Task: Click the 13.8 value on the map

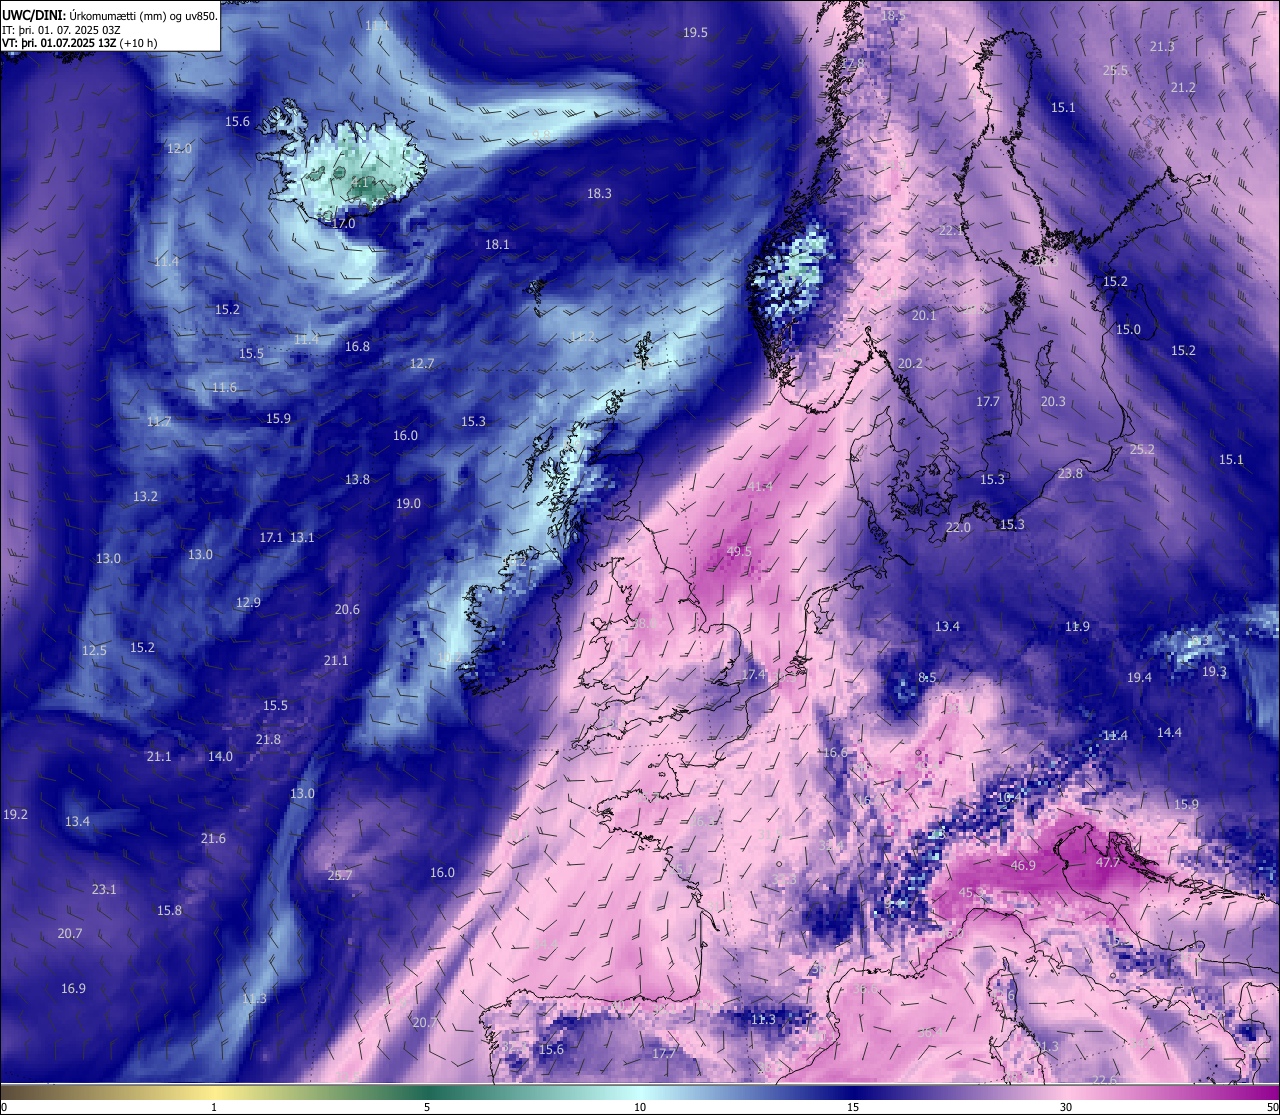Action: pyautogui.click(x=357, y=479)
